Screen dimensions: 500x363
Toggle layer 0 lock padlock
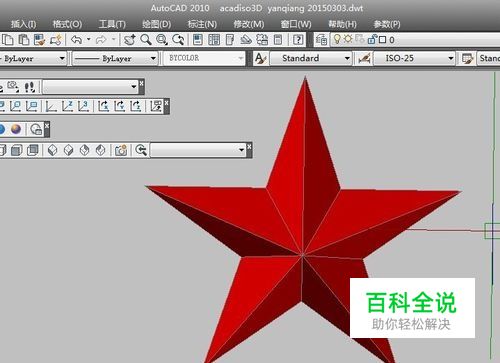(x=372, y=39)
